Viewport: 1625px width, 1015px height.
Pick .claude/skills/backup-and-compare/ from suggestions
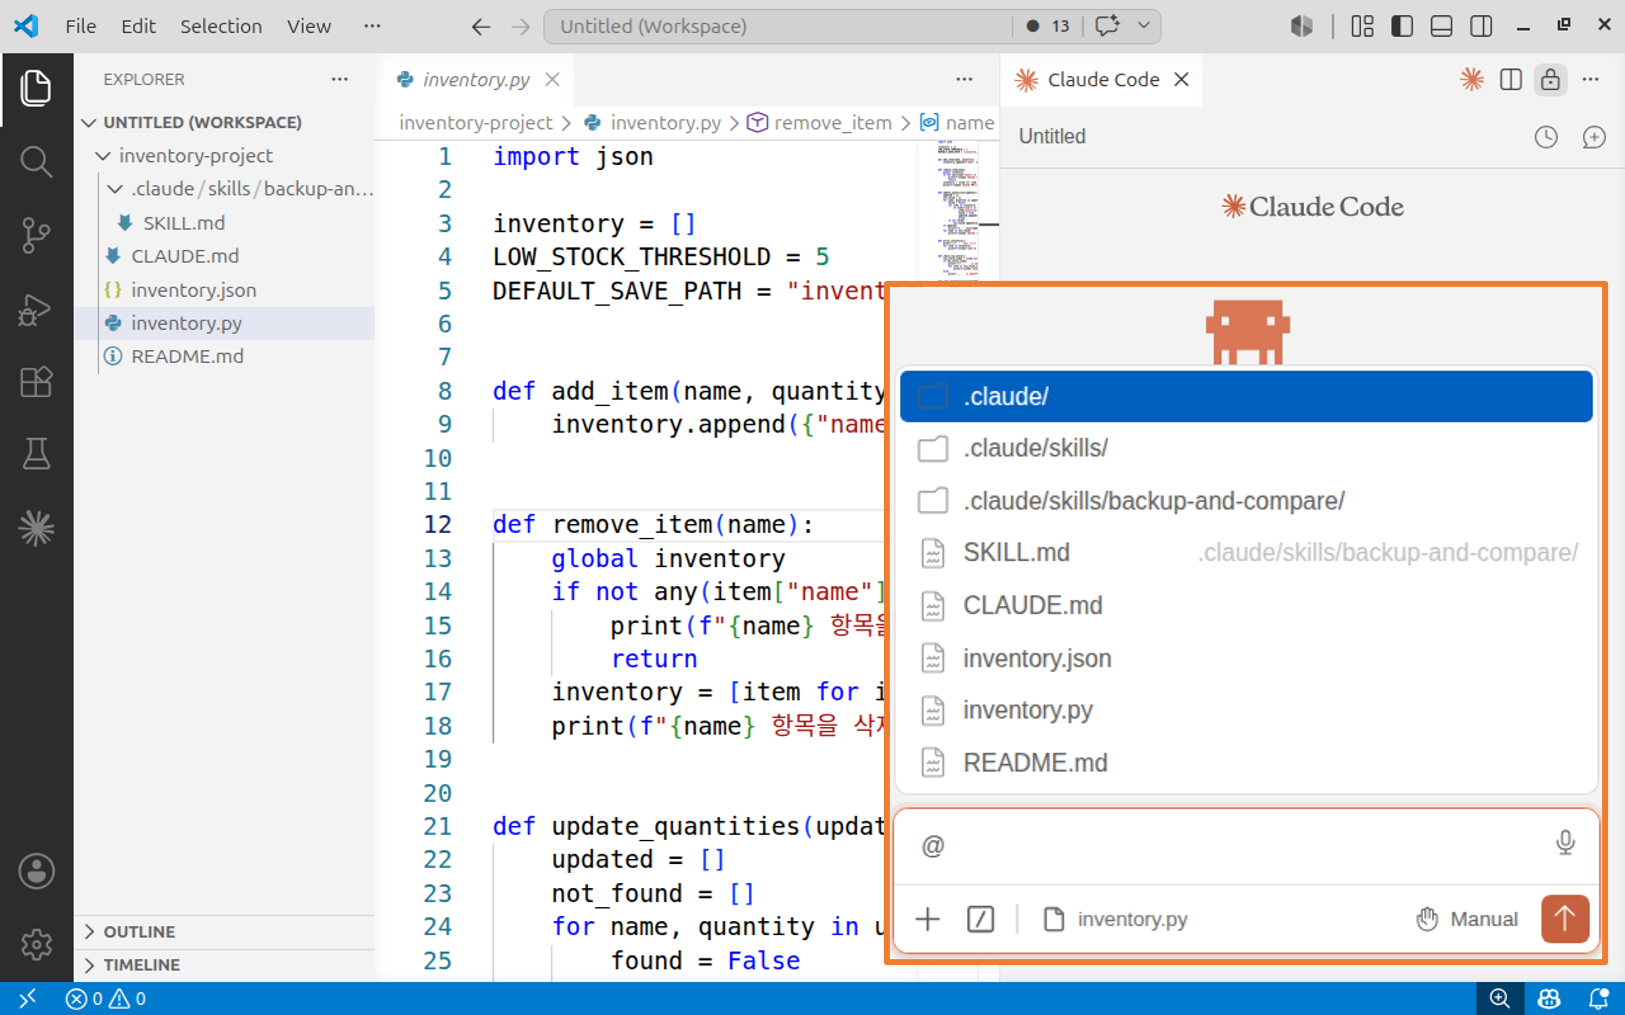tap(1246, 500)
